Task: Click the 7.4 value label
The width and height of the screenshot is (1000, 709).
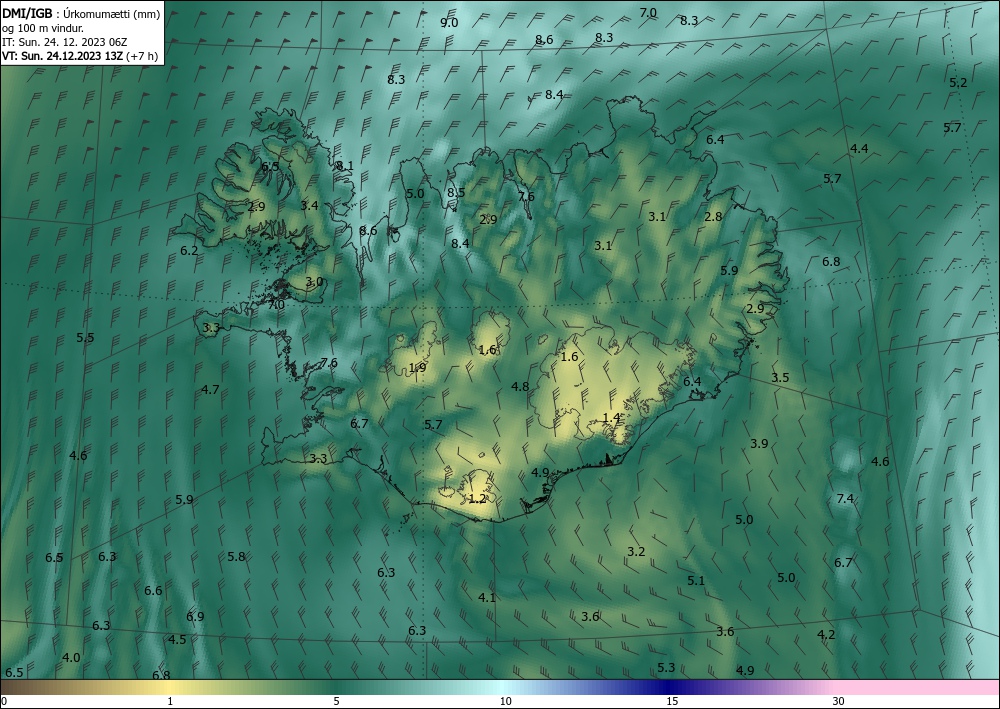Action: [x=845, y=499]
